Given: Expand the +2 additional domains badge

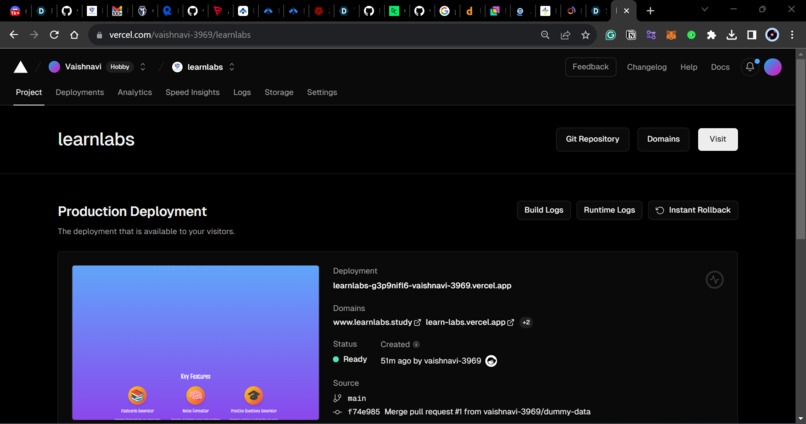Looking at the screenshot, I should [526, 322].
